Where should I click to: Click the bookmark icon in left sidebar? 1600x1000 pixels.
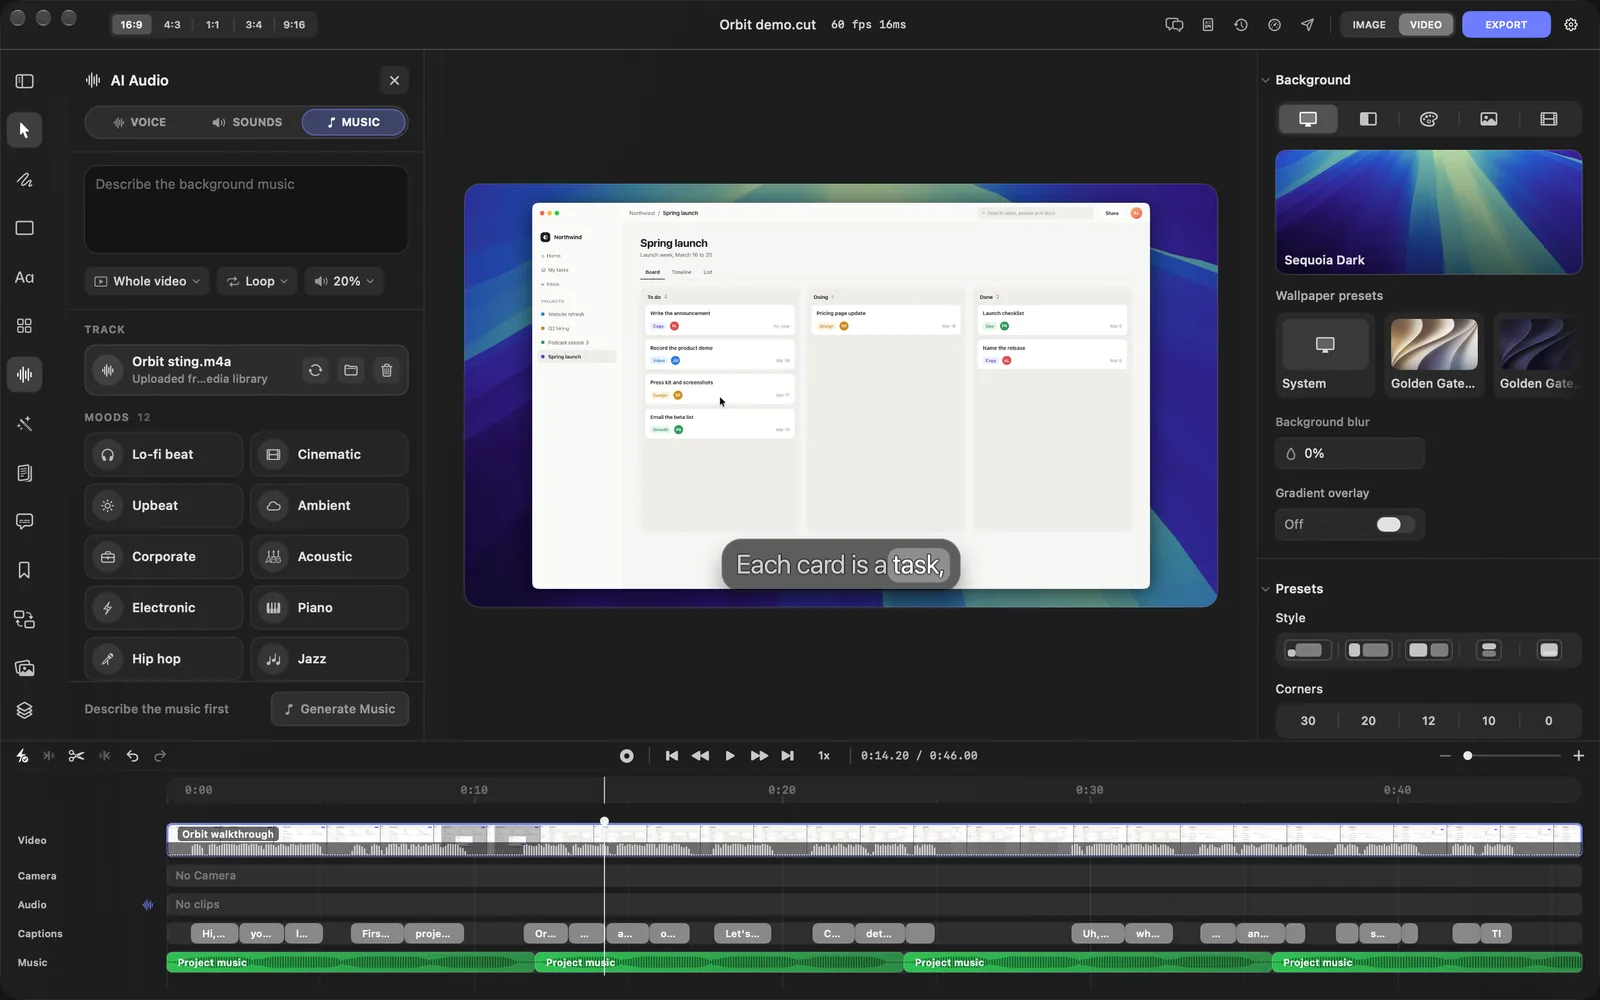tap(24, 570)
